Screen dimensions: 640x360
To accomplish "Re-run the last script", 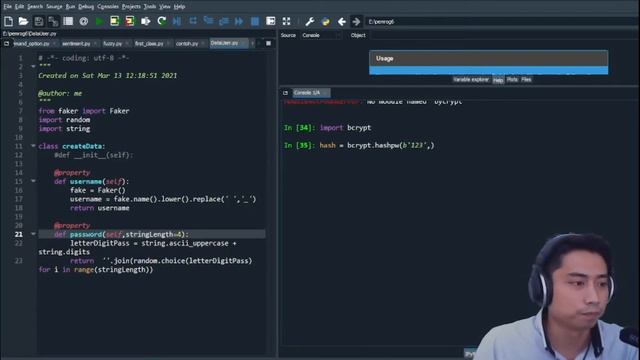I will 162,21.
